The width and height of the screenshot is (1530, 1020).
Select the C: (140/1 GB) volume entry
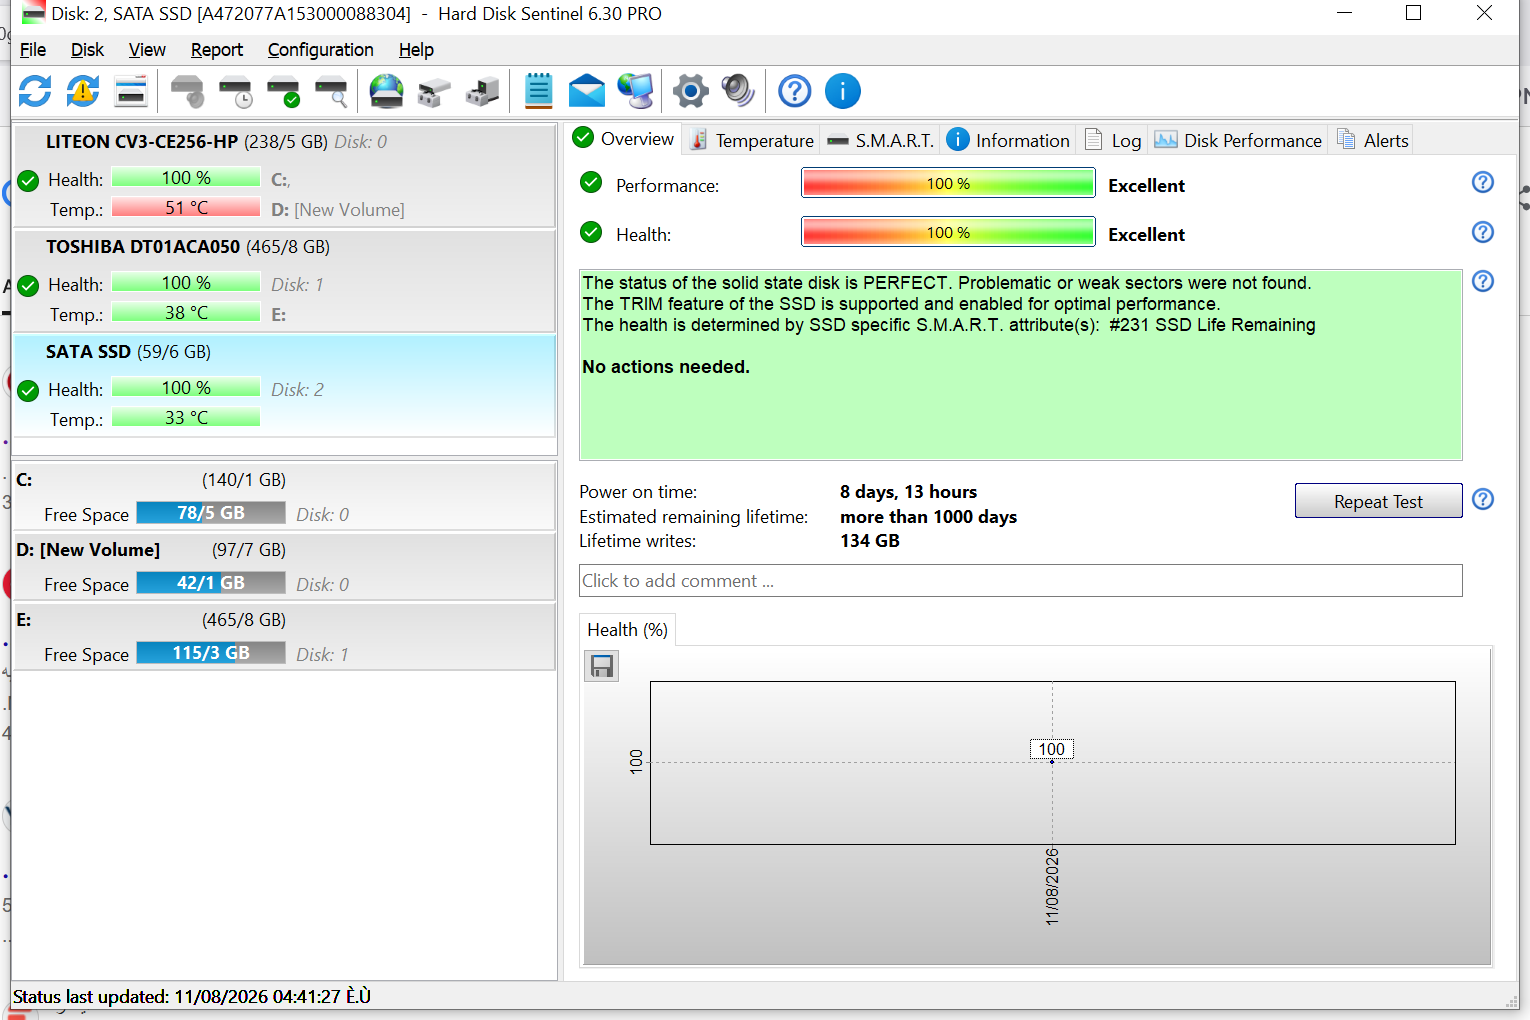284,496
